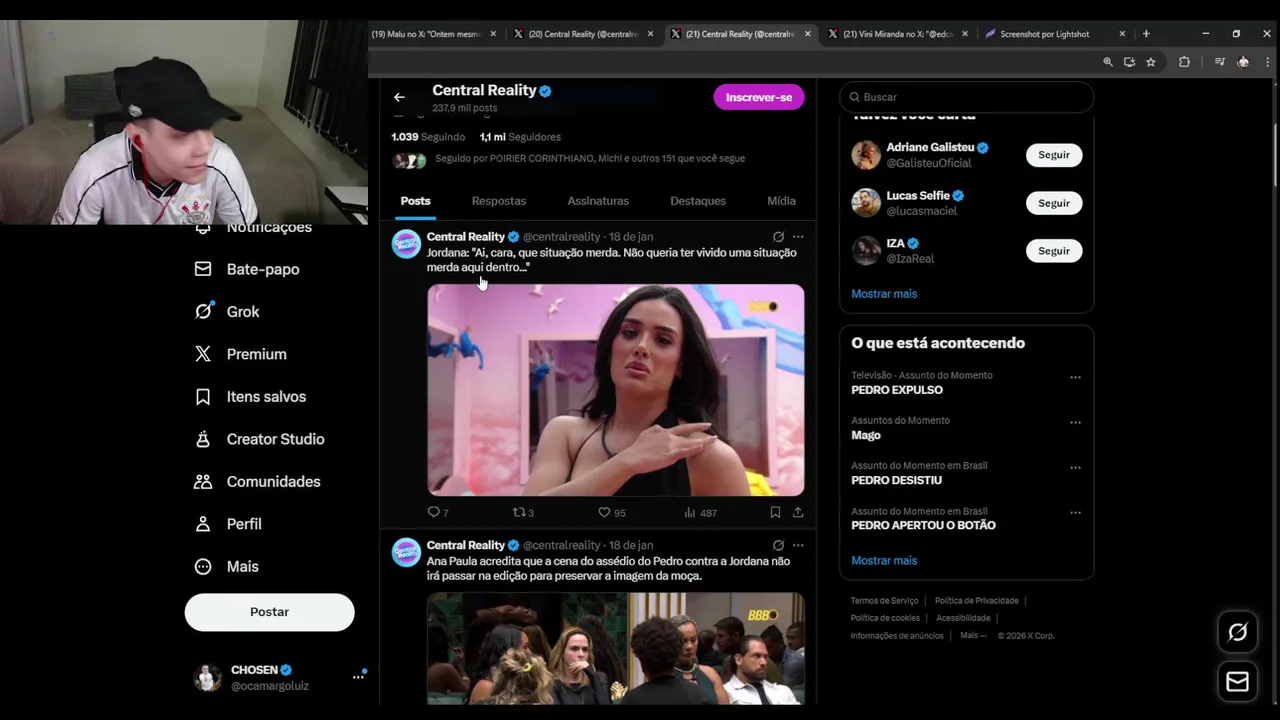Open Termos de Serviço footer link
This screenshot has width=1280, height=720.
tap(884, 601)
